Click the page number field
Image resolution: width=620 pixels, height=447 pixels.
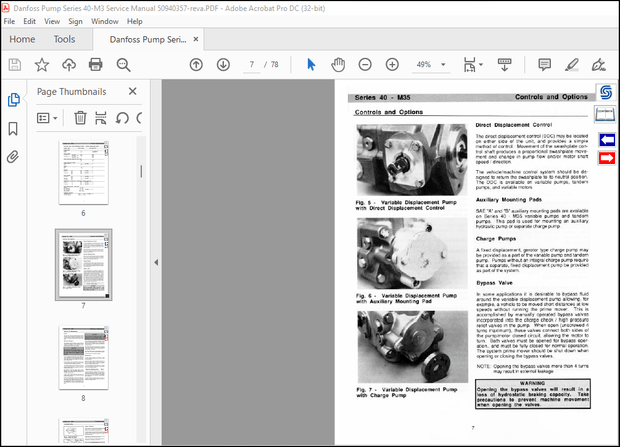click(251, 64)
